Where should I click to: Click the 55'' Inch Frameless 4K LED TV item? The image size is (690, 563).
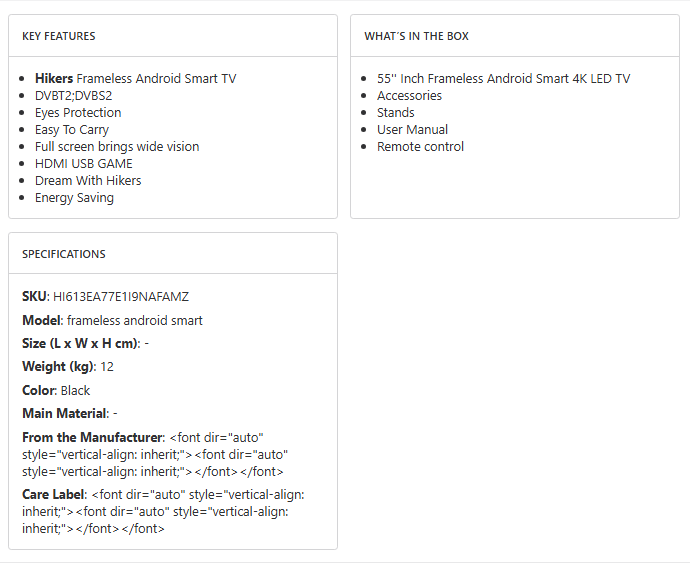point(503,78)
